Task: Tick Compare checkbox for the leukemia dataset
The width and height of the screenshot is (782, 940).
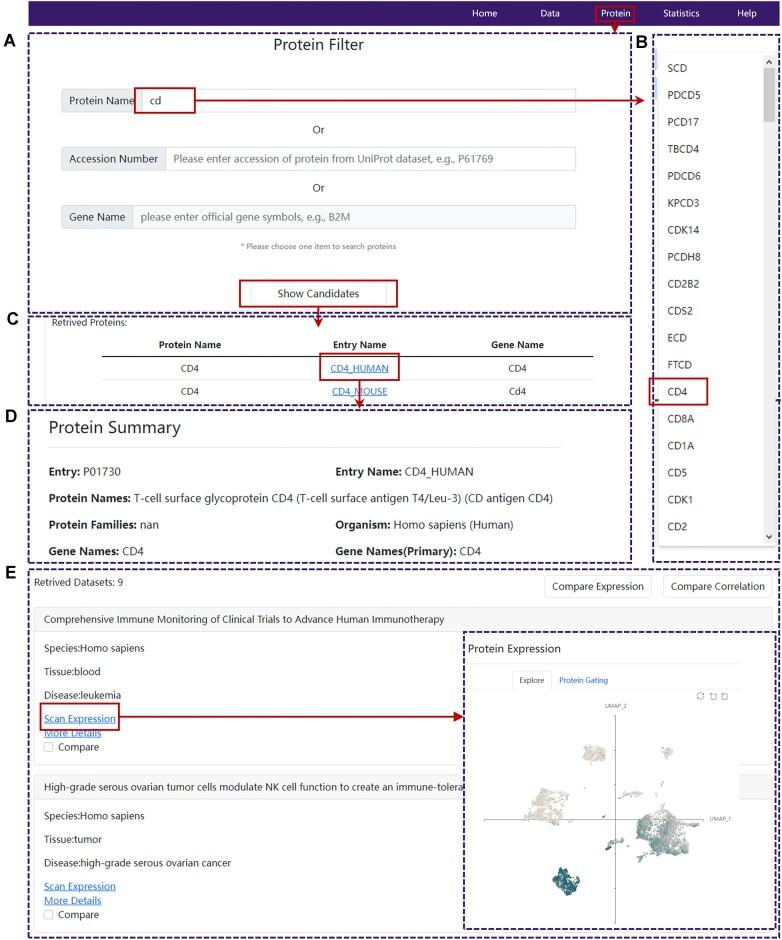Action: (49, 747)
